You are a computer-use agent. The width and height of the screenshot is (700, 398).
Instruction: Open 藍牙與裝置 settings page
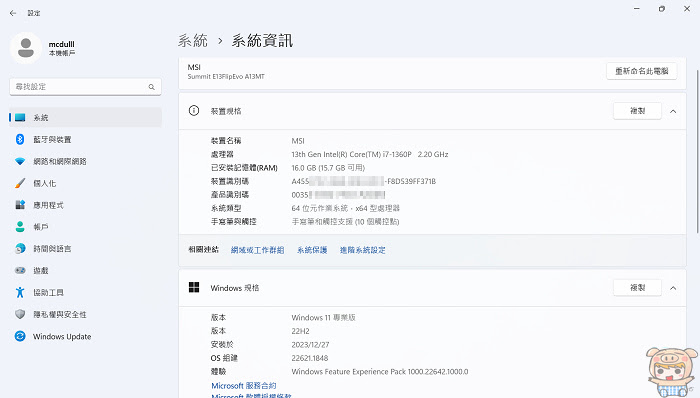coord(85,139)
